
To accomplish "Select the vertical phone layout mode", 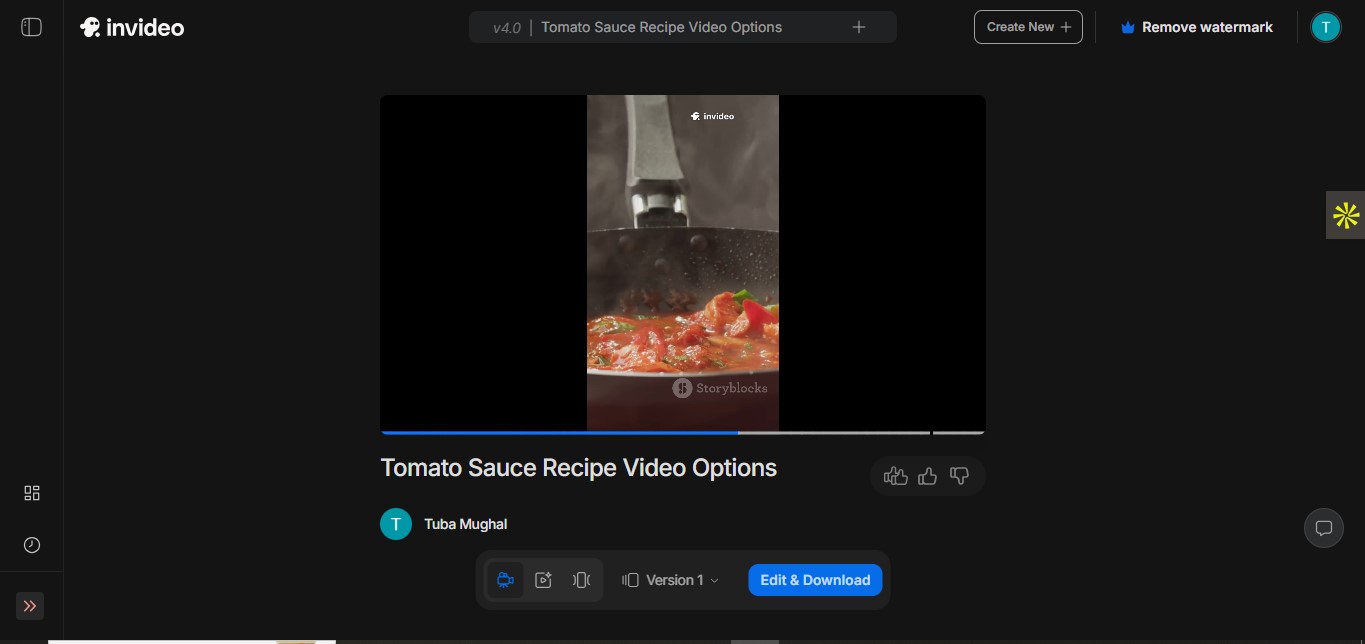I will coord(581,580).
